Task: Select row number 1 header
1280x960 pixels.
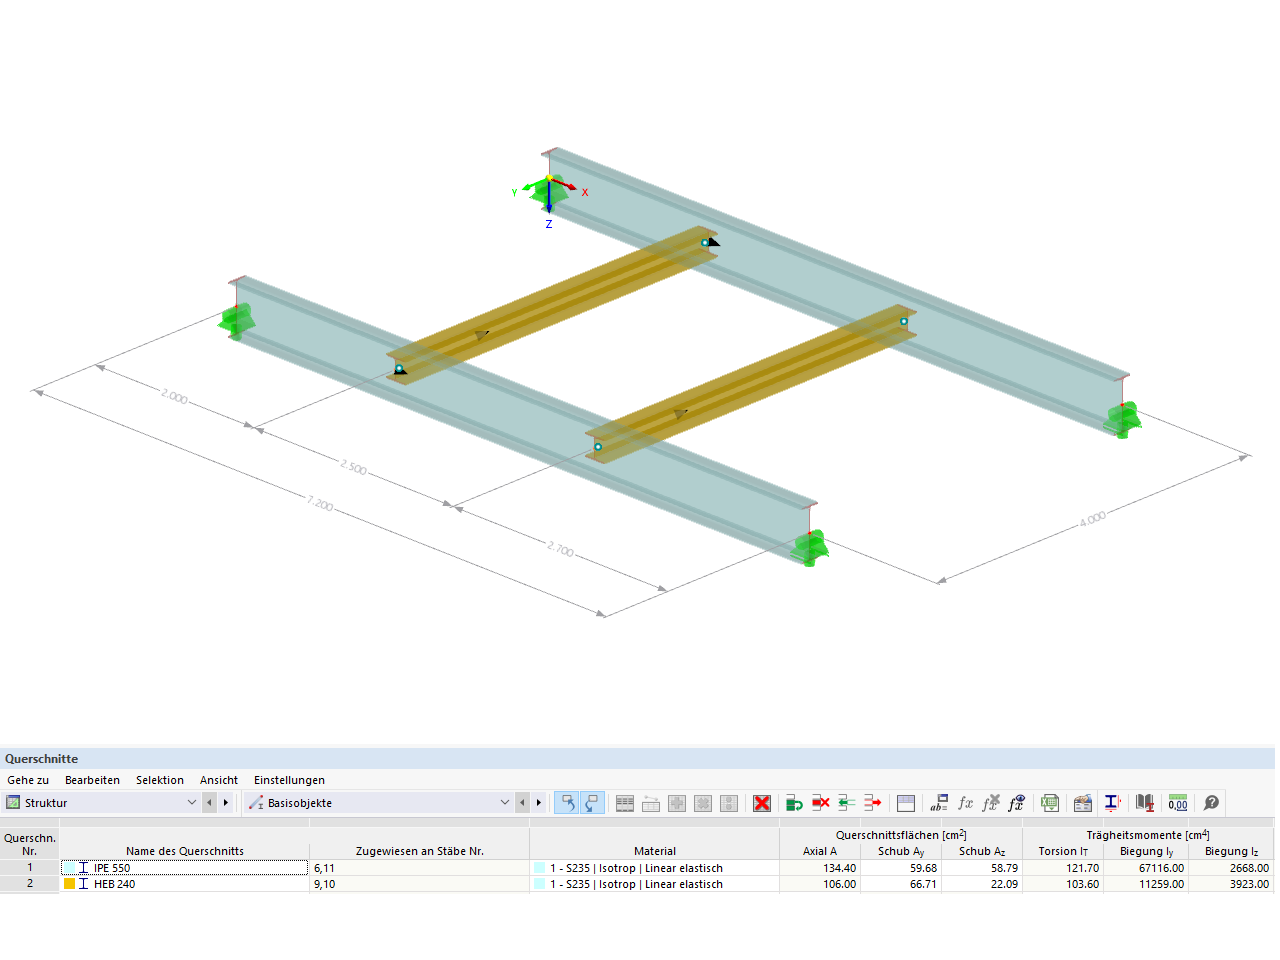Action: [30, 868]
